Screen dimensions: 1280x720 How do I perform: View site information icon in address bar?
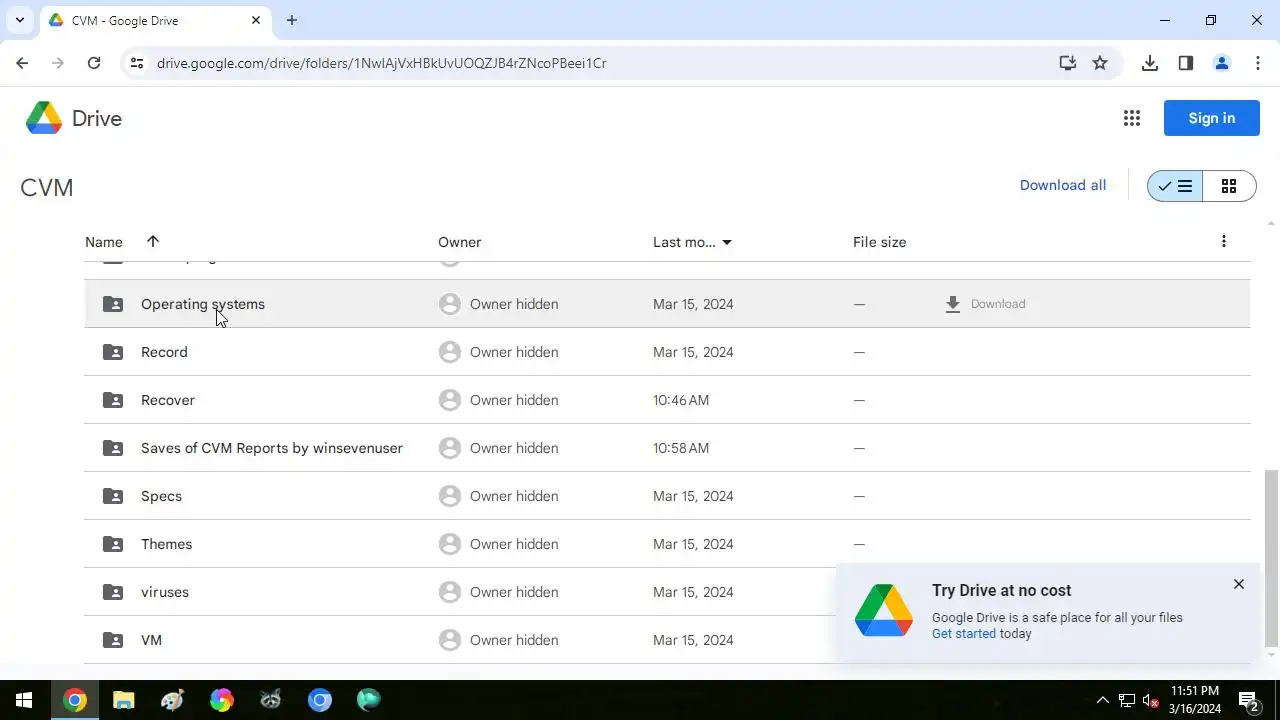click(x=138, y=63)
